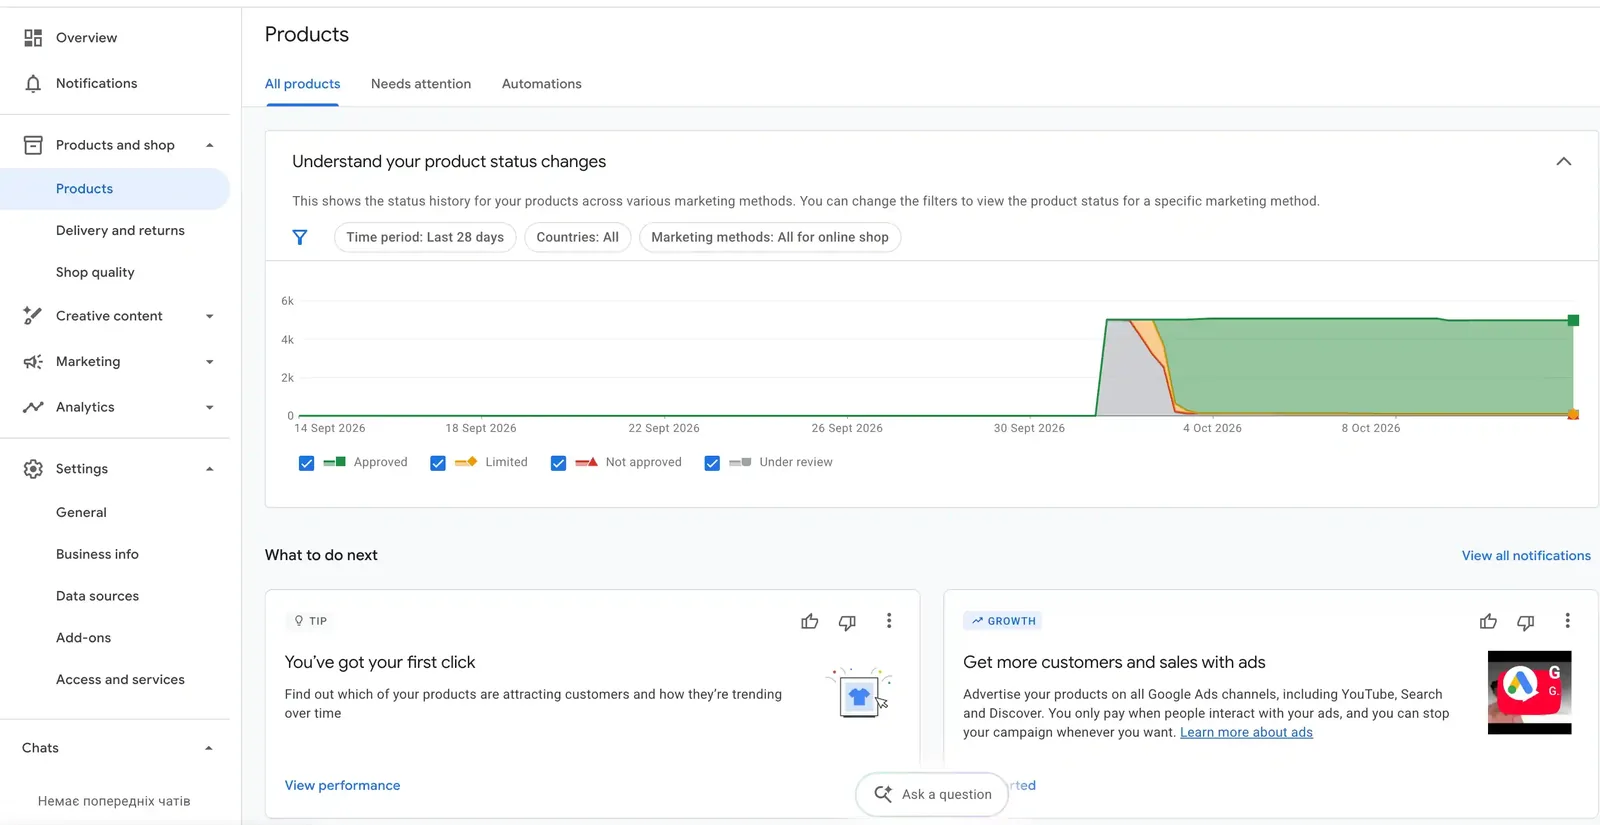Click the Marketing megaphone icon
Screen dimensions: 1600x825
pos(33,362)
